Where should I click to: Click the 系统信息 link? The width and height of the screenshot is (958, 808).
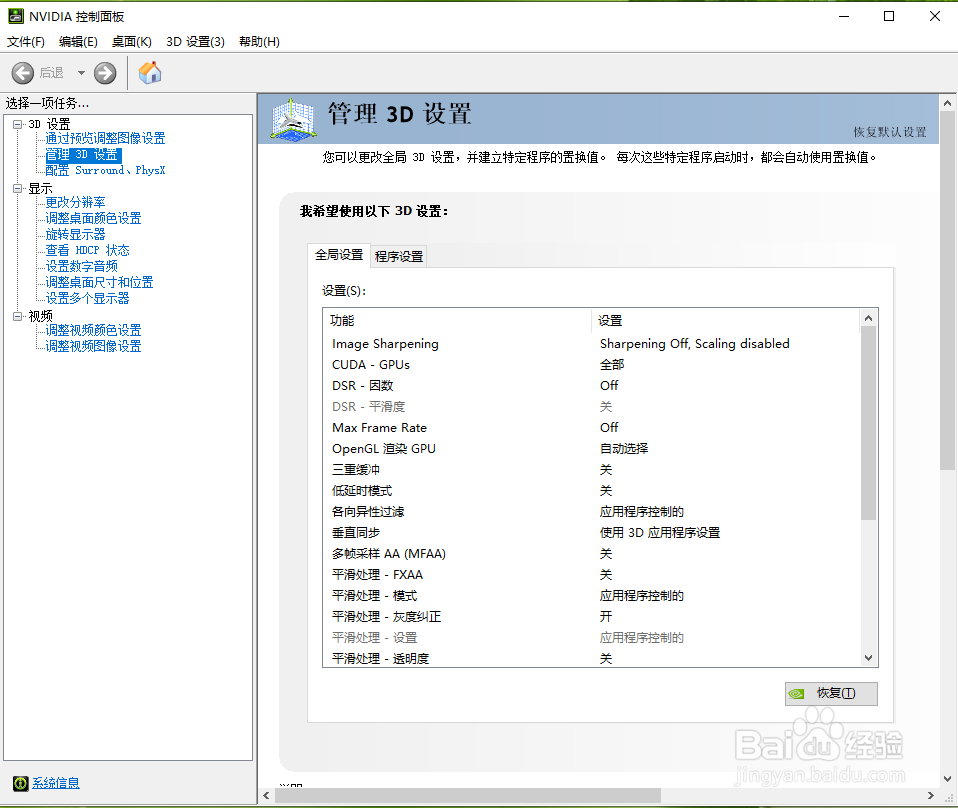click(56, 783)
